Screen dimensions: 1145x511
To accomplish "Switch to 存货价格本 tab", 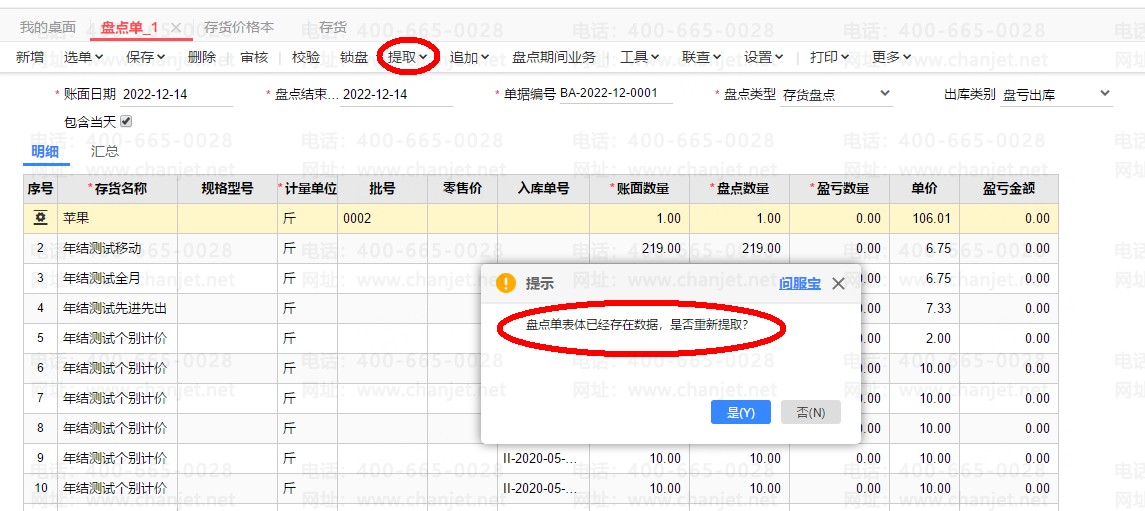I will [x=239, y=28].
